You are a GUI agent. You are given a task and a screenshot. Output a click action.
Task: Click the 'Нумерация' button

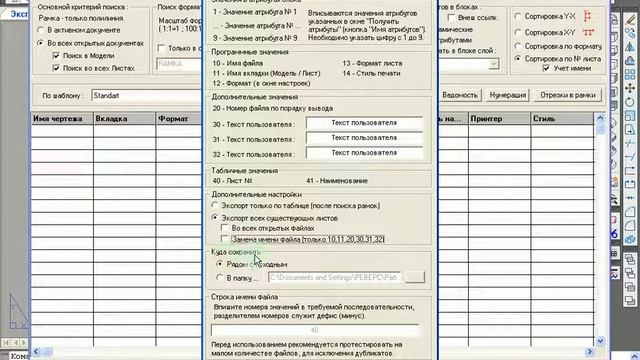508,95
